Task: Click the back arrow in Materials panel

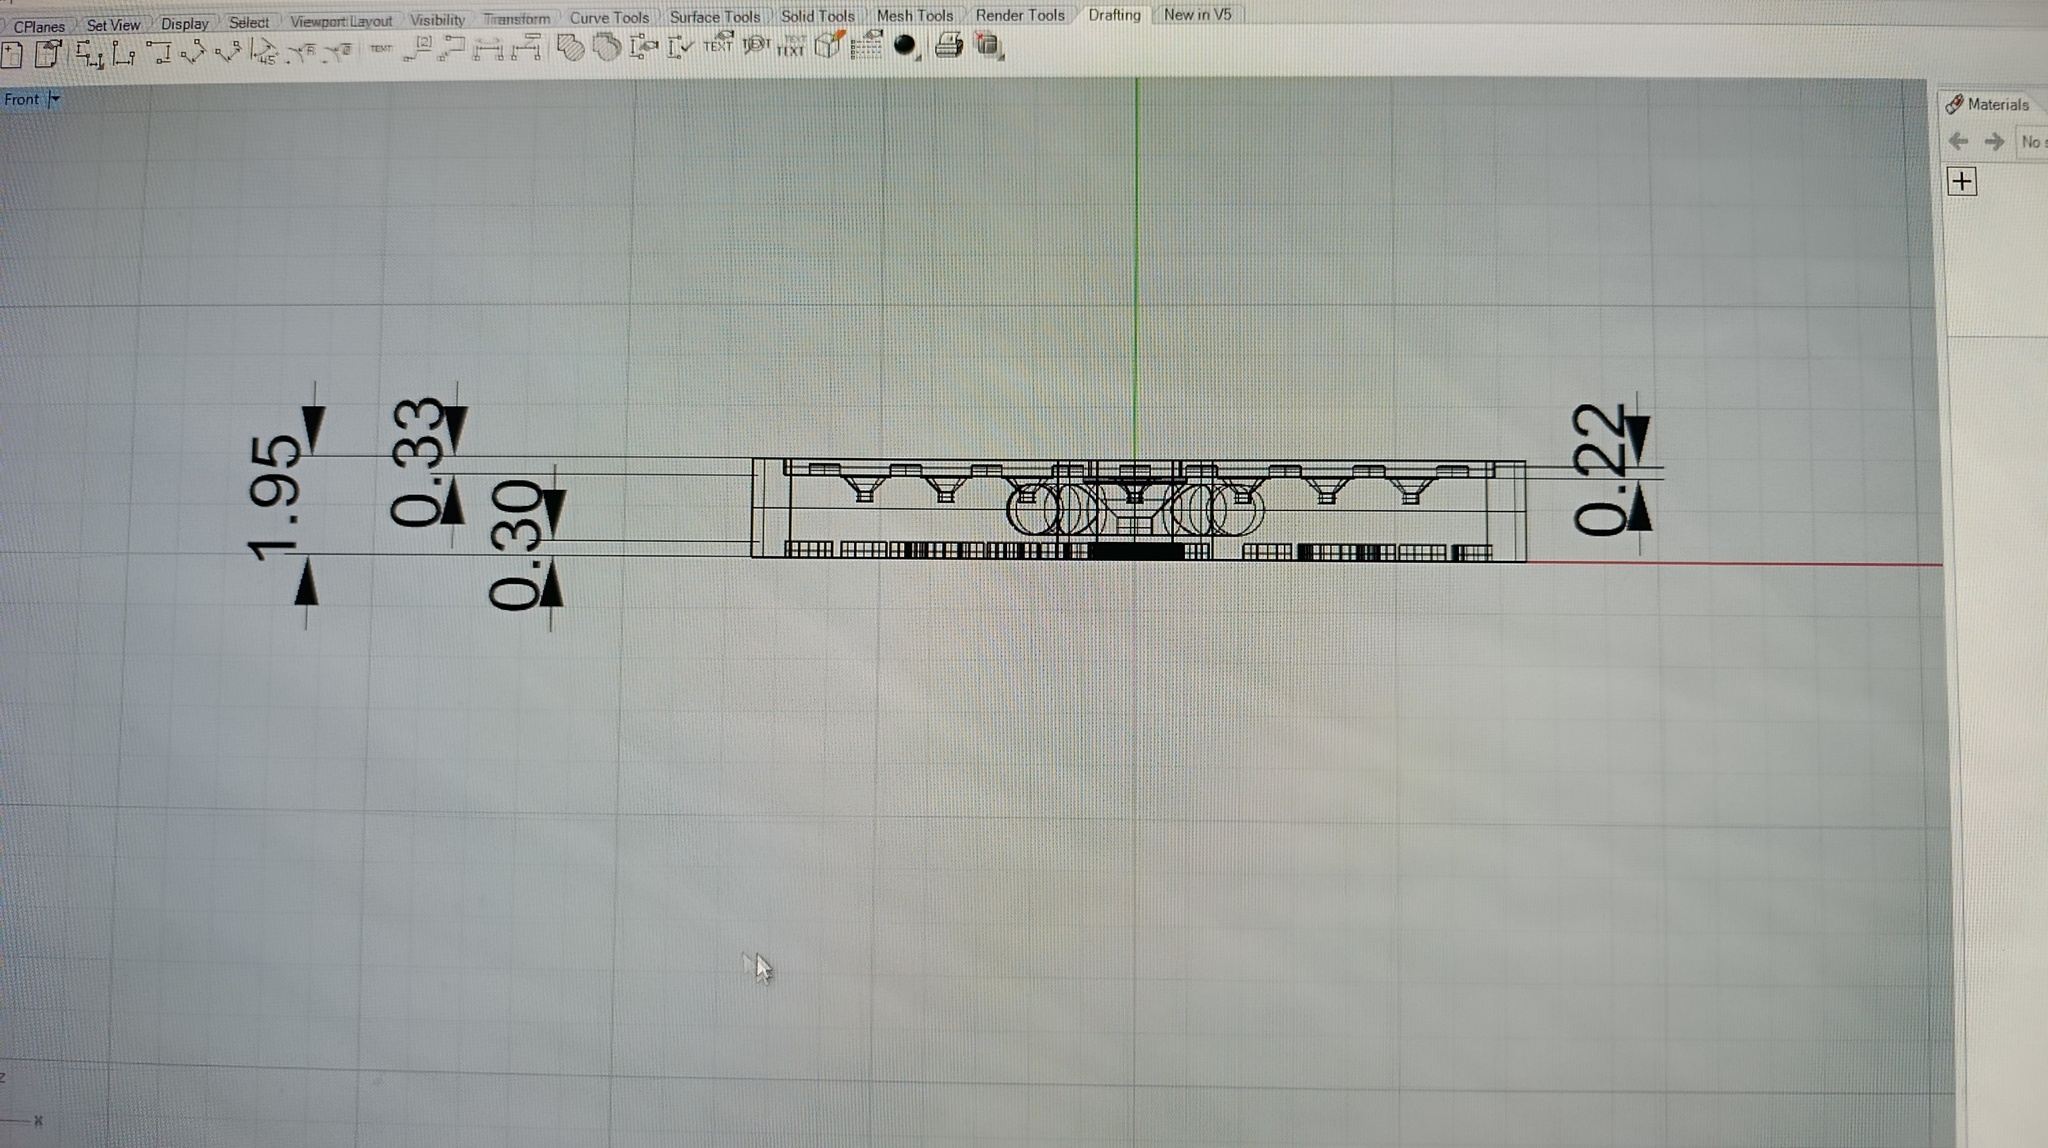Action: coord(1958,141)
